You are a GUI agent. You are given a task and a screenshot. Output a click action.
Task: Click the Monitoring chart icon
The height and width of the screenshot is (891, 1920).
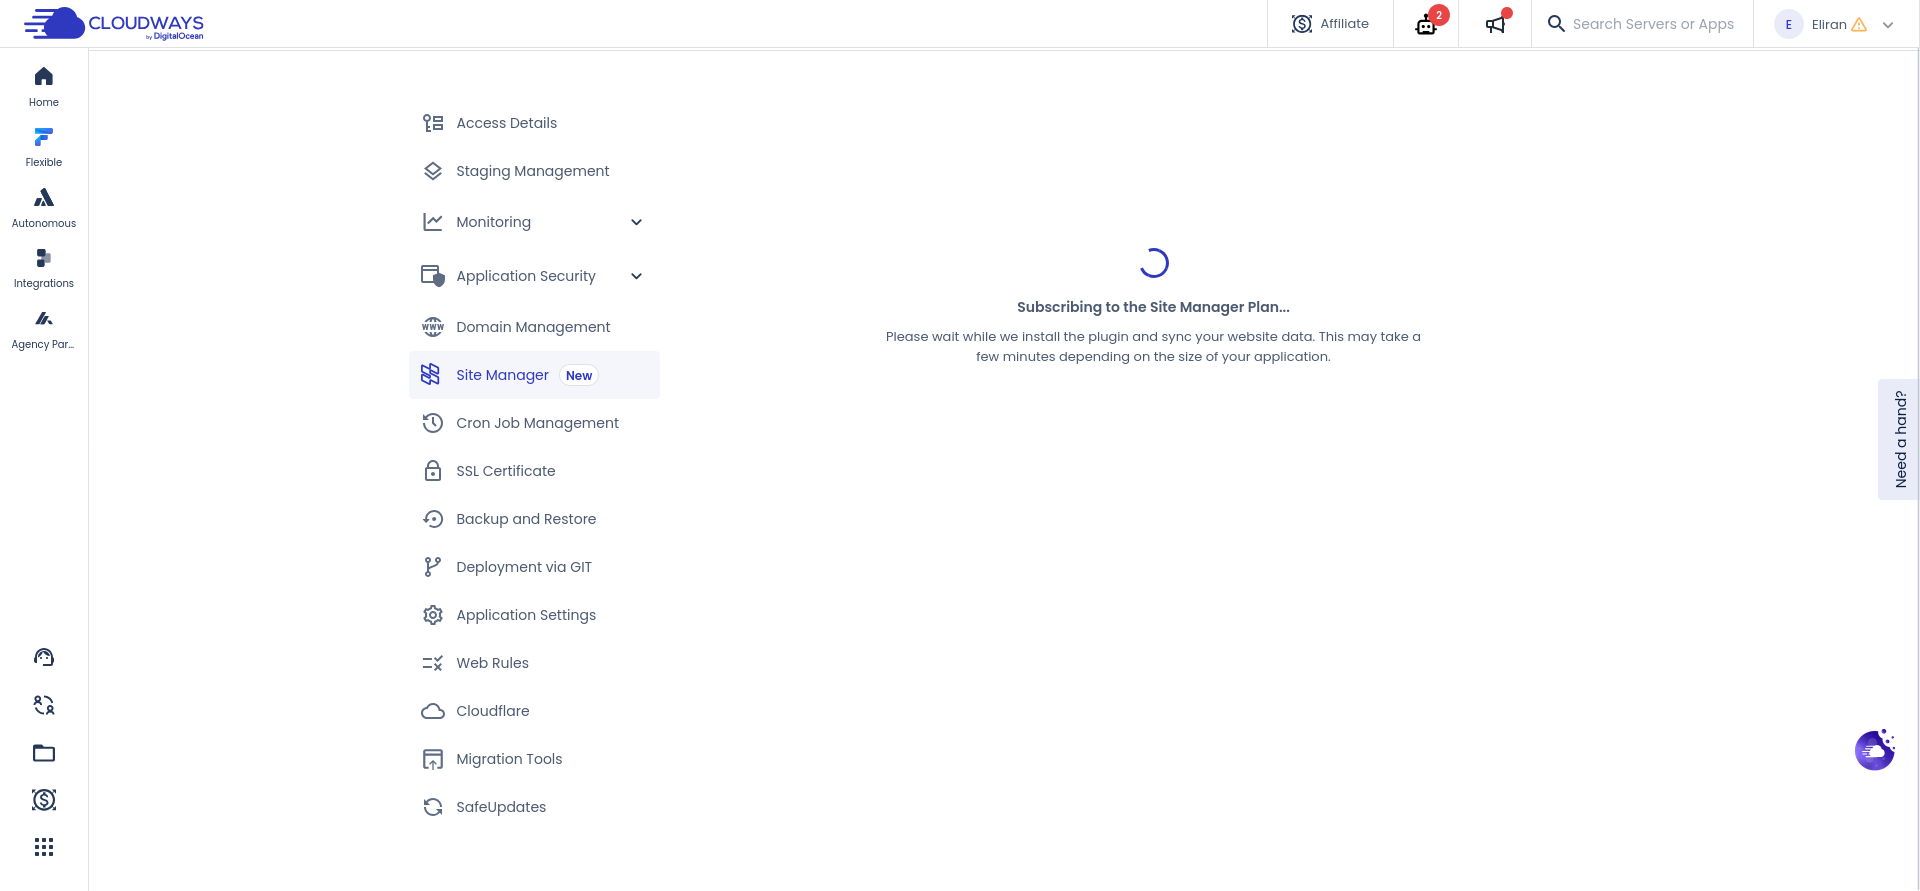(x=433, y=222)
